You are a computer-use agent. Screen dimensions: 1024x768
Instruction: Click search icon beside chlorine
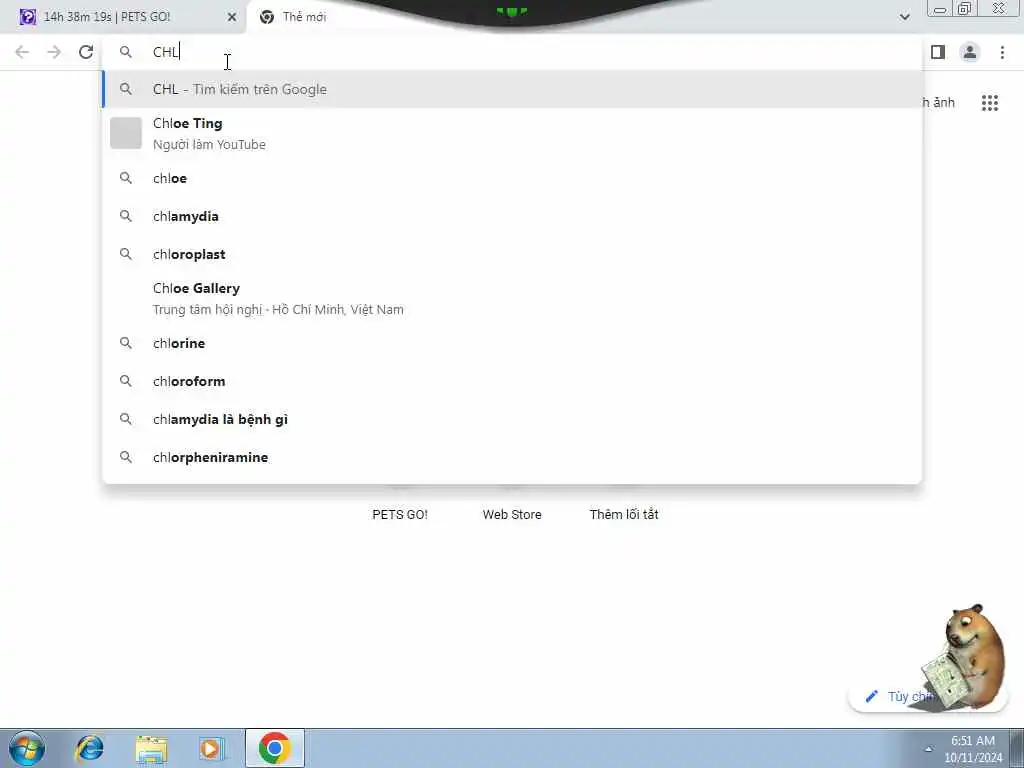125,343
